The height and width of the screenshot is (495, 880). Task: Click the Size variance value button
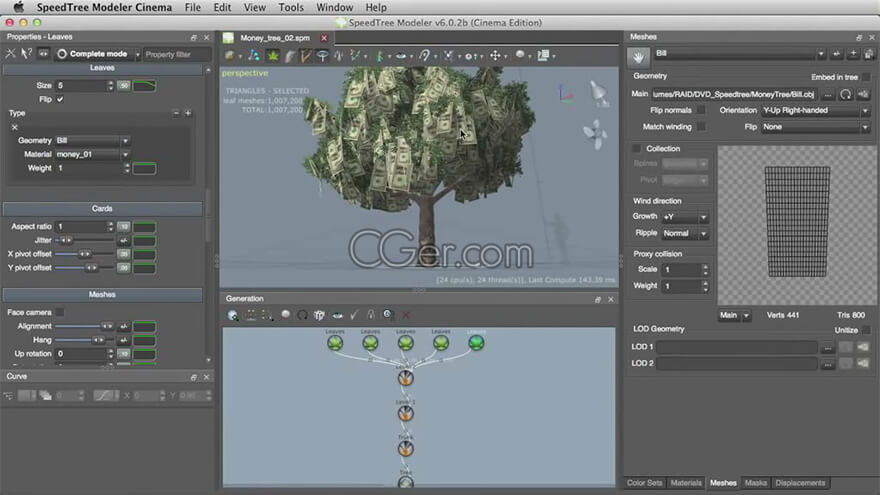(123, 85)
